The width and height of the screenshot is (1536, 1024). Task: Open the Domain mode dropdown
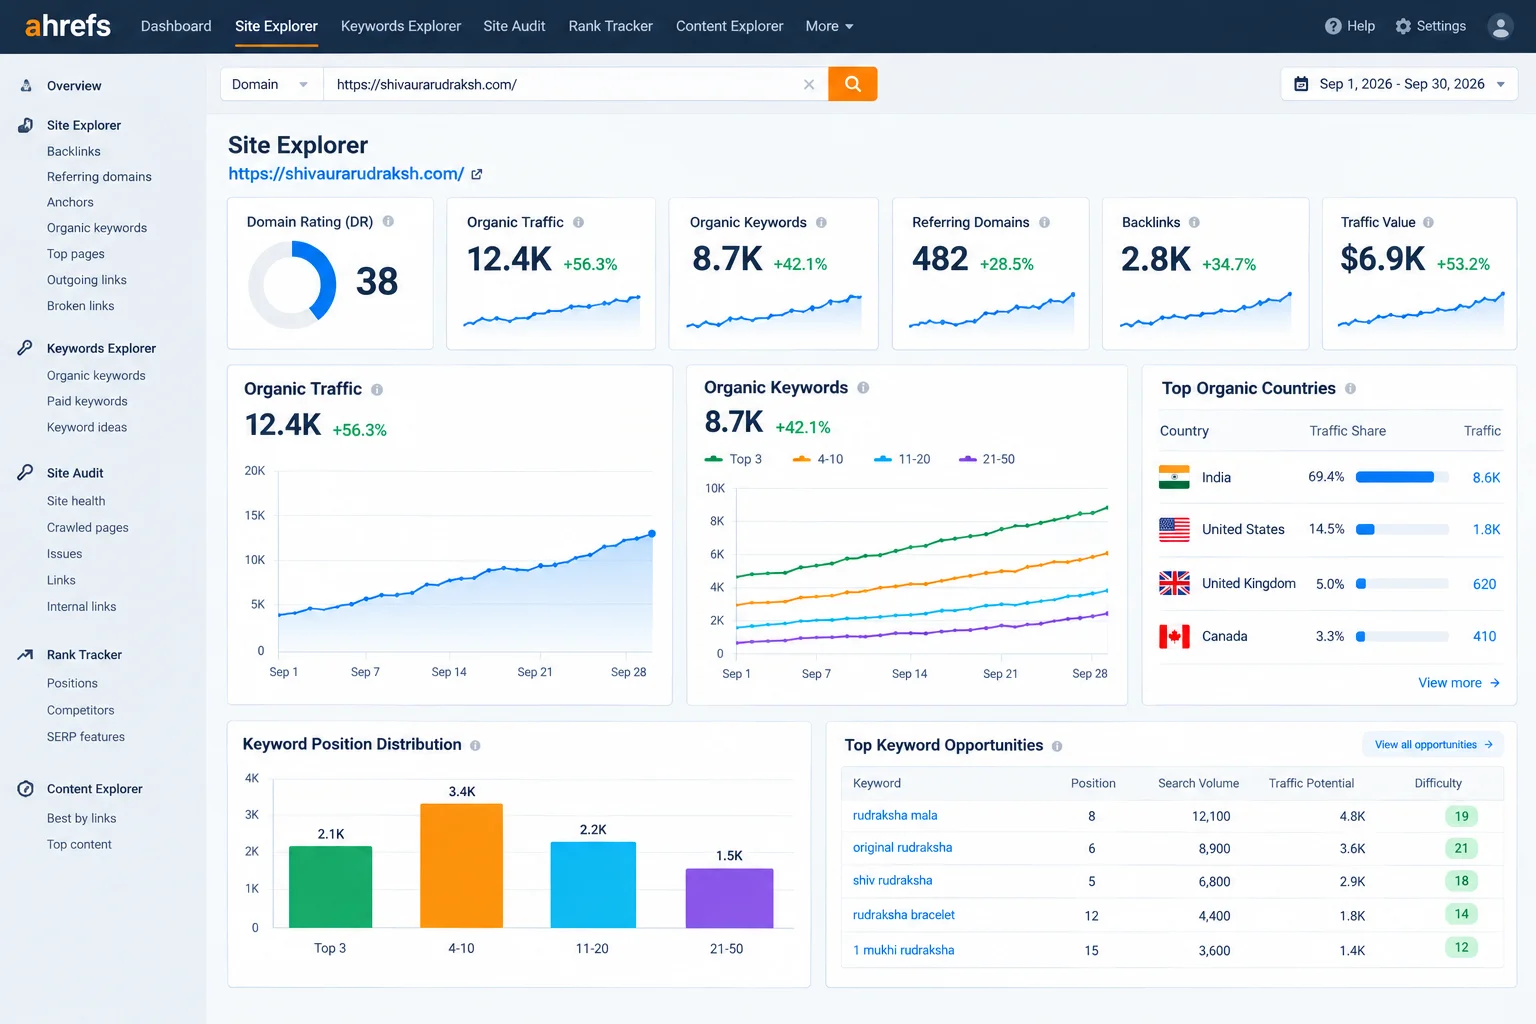pos(271,84)
